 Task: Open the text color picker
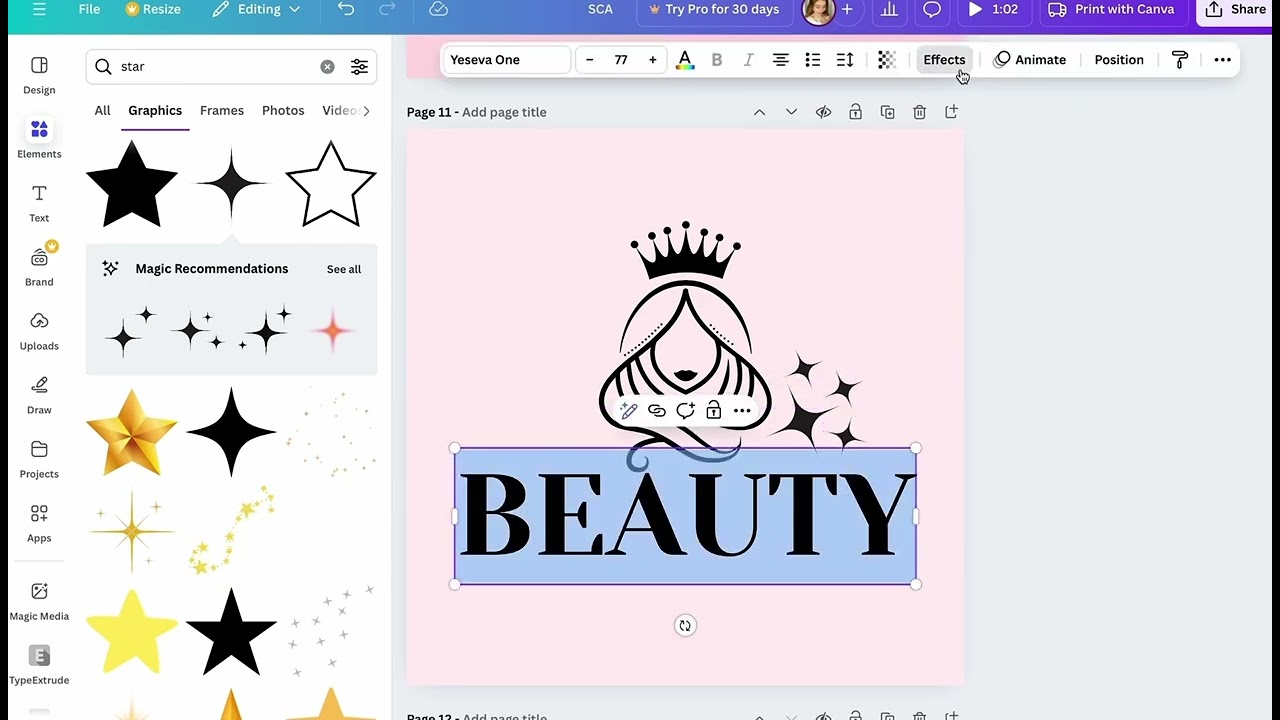coord(685,60)
